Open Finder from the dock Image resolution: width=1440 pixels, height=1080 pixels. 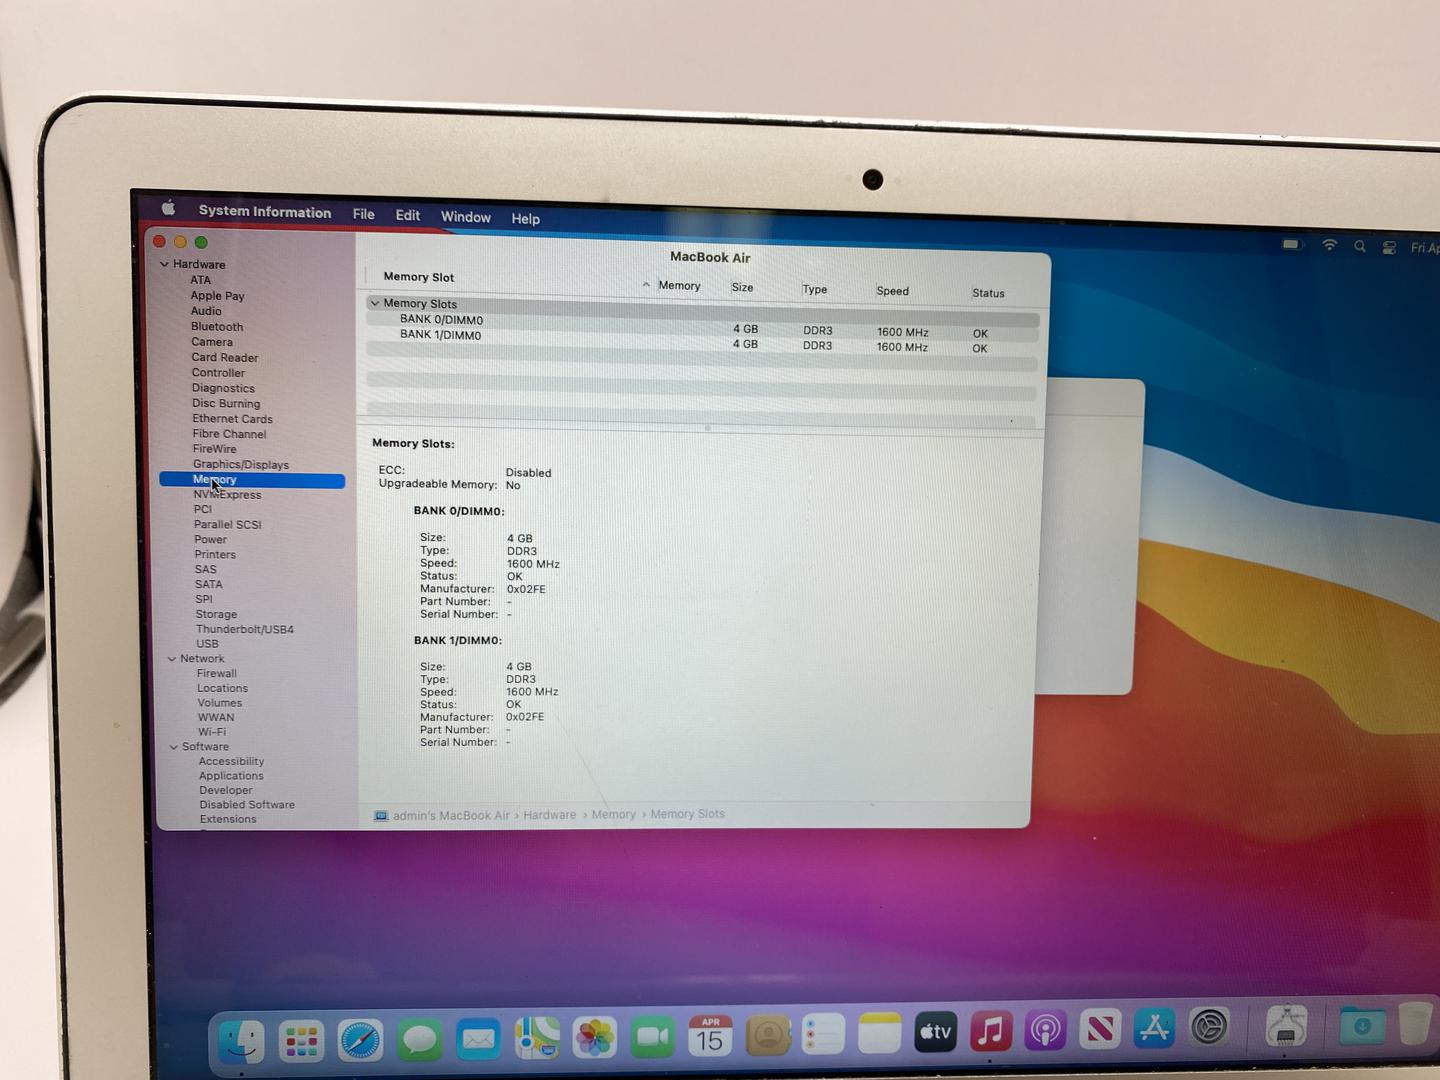coord(241,1041)
